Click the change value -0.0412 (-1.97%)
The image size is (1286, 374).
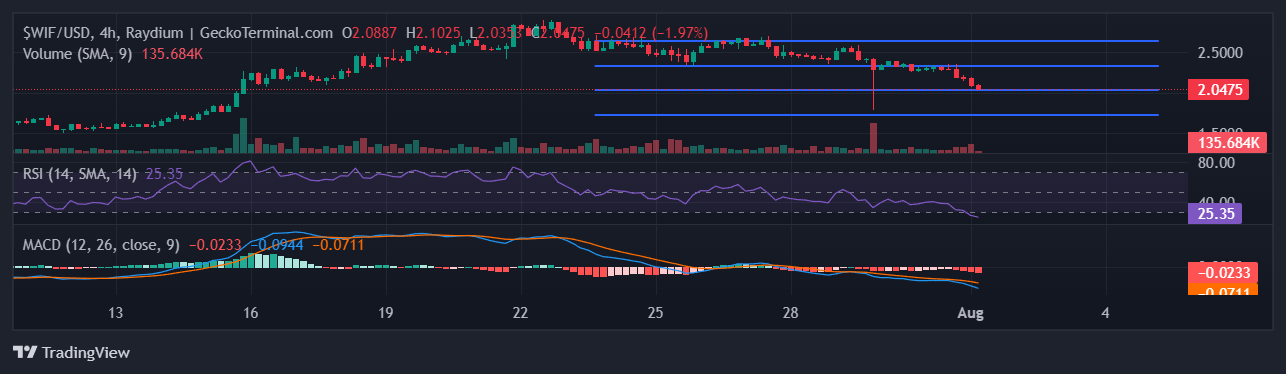650,32
